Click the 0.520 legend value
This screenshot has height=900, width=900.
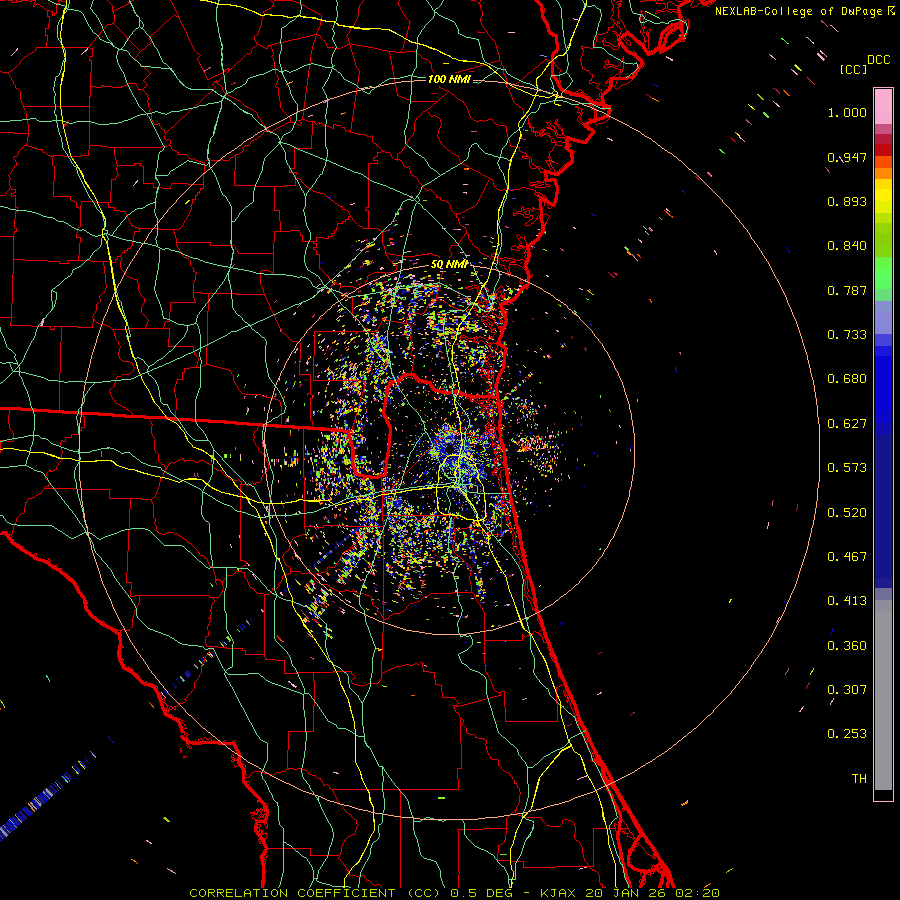(x=847, y=513)
